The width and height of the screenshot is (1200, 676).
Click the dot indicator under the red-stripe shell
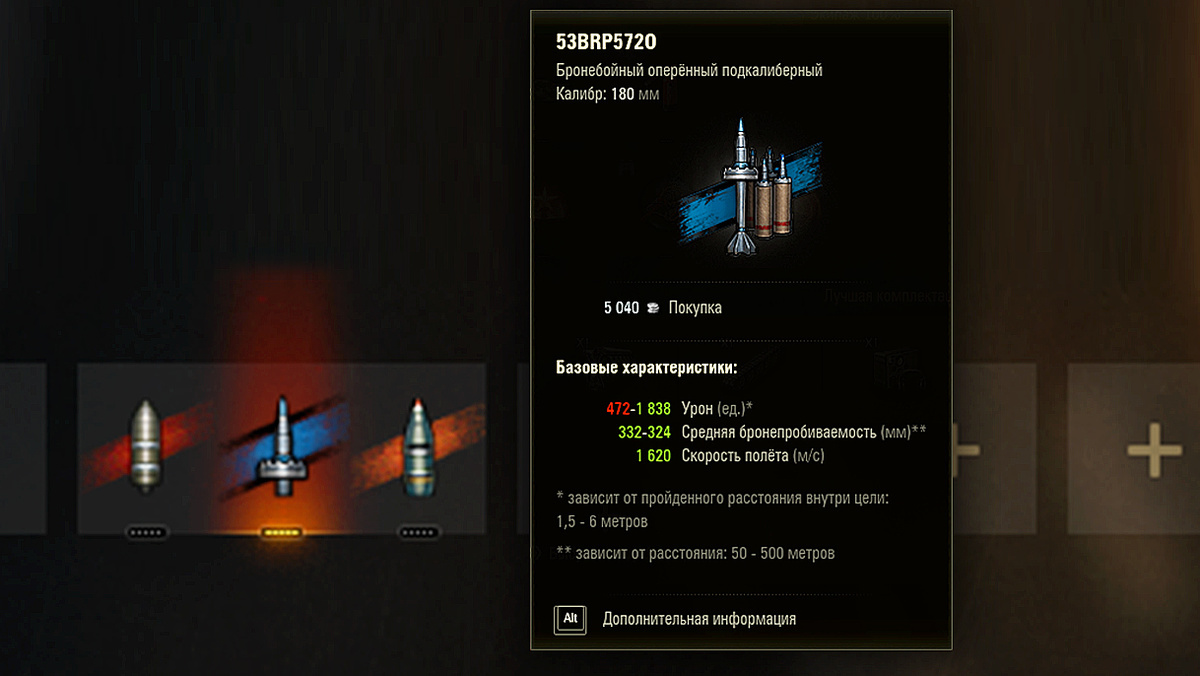147,533
